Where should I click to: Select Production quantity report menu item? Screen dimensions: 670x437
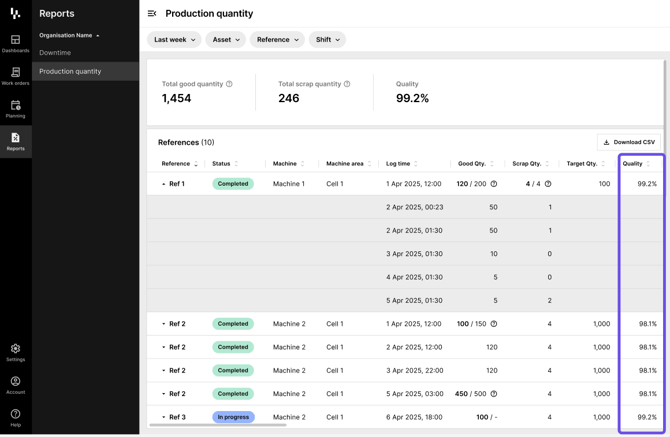(70, 71)
